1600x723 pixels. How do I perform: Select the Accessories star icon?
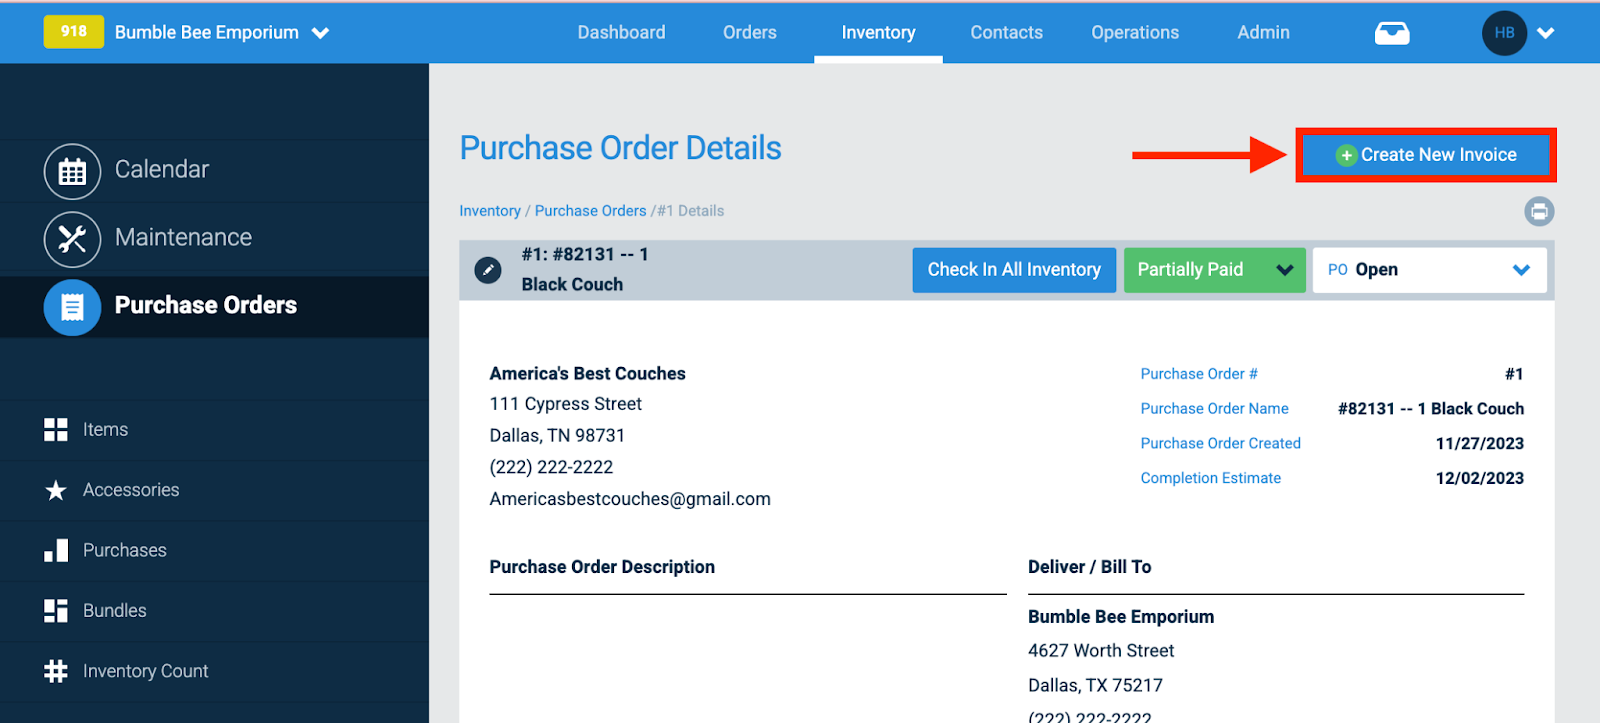tap(55, 490)
